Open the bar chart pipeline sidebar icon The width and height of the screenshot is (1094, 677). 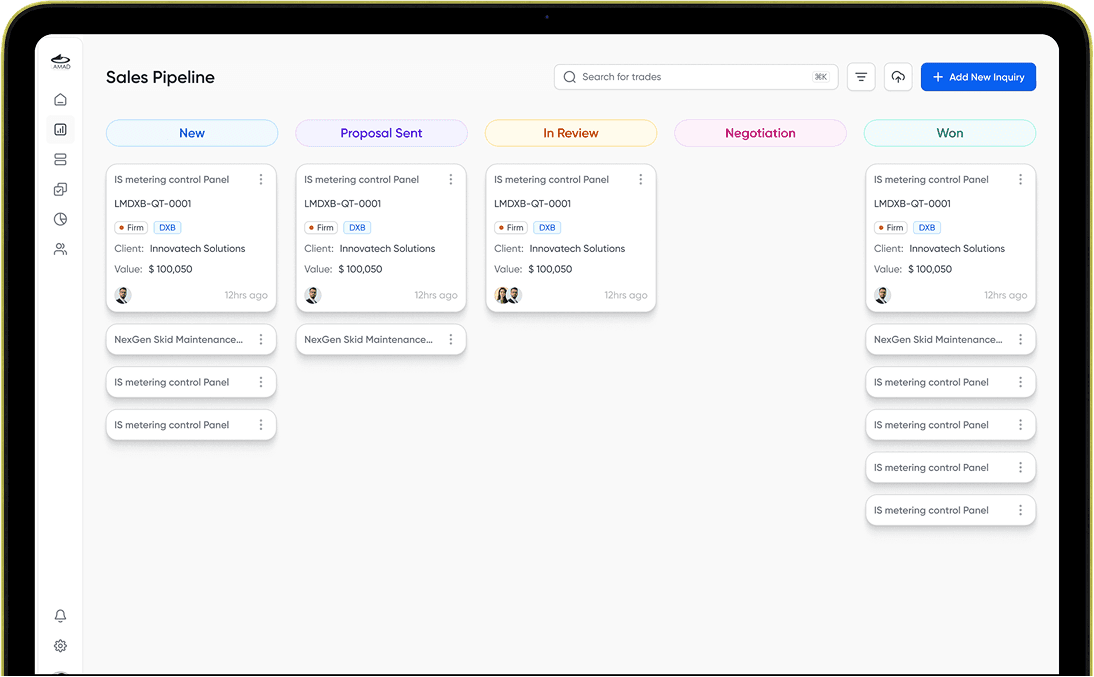[x=61, y=129]
